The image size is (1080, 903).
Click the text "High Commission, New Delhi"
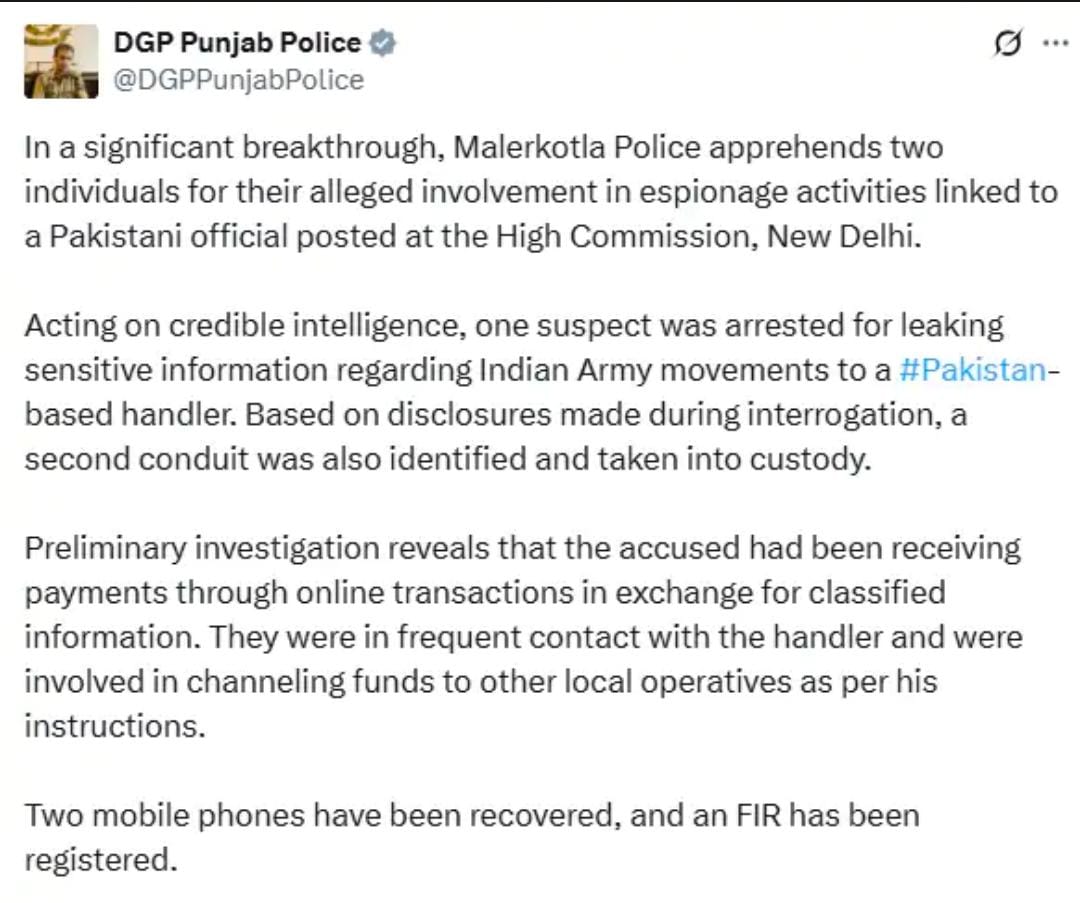[x=708, y=236]
